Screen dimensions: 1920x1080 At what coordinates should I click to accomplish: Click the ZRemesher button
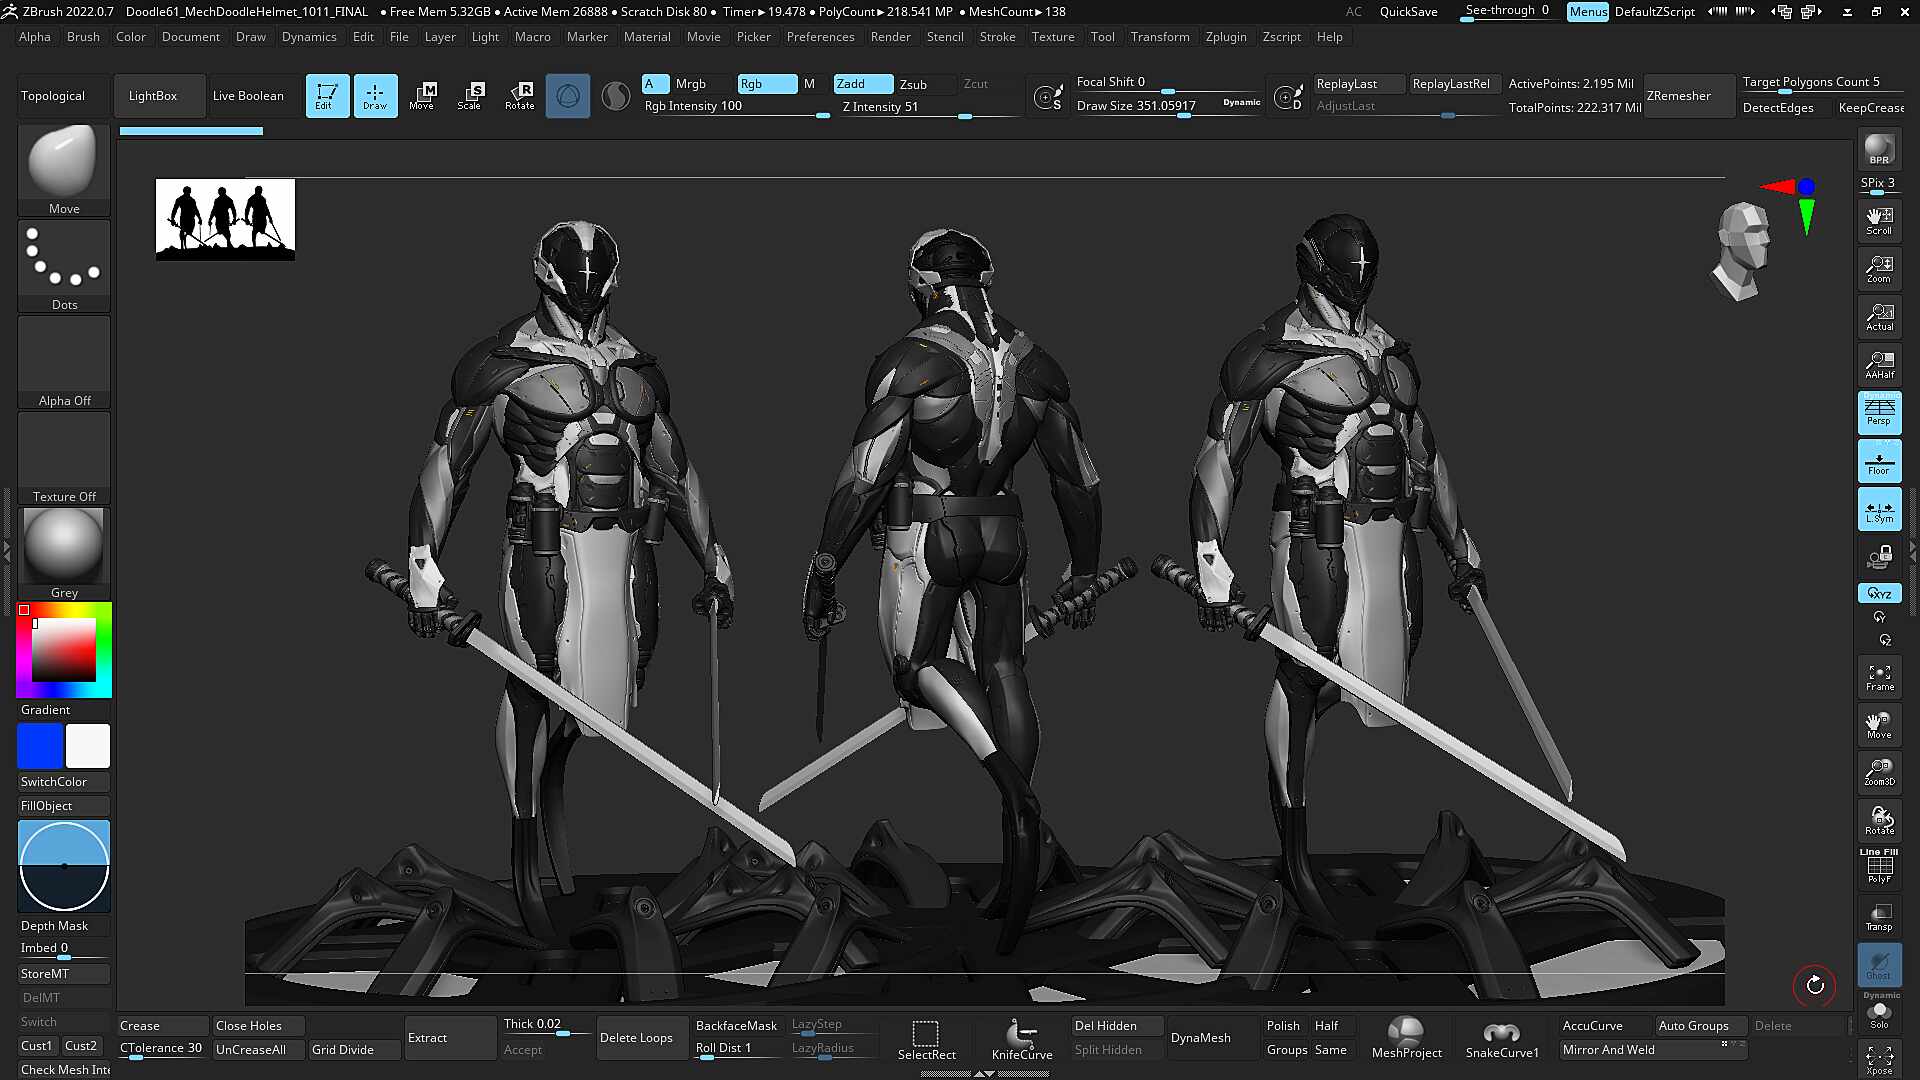(1679, 96)
